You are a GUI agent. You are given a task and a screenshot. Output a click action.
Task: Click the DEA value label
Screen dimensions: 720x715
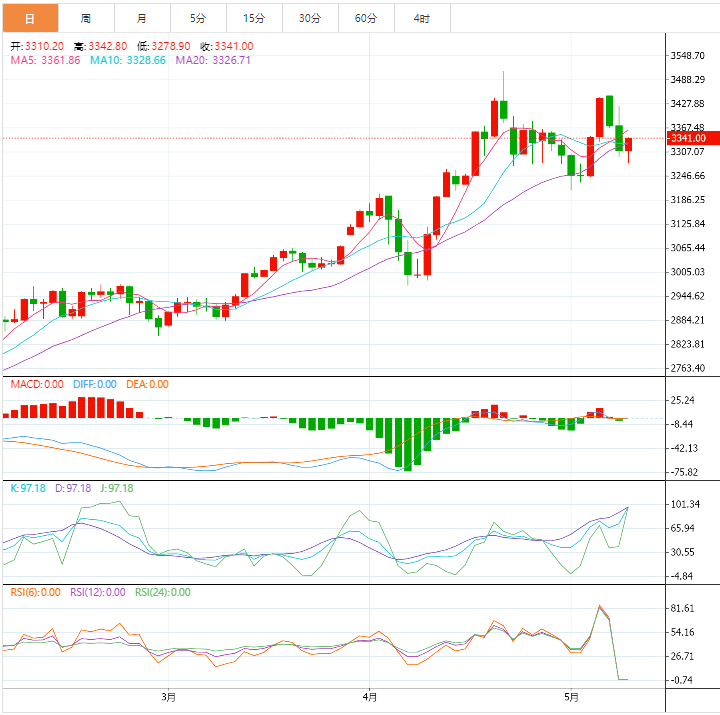click(146, 384)
